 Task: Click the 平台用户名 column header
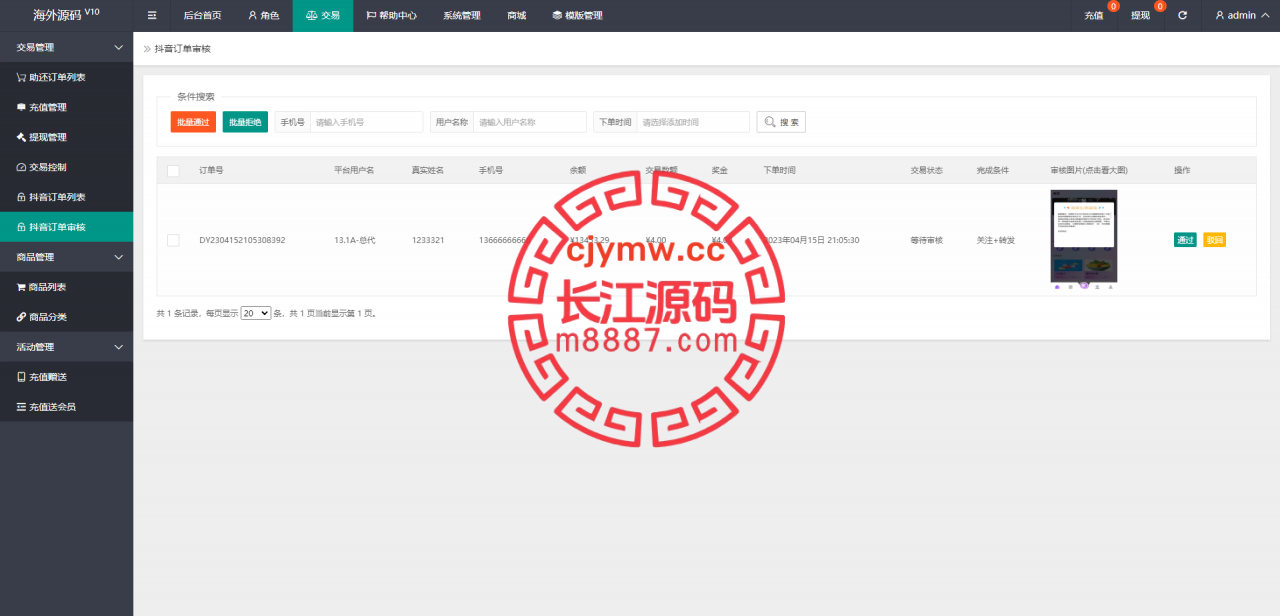354,171
